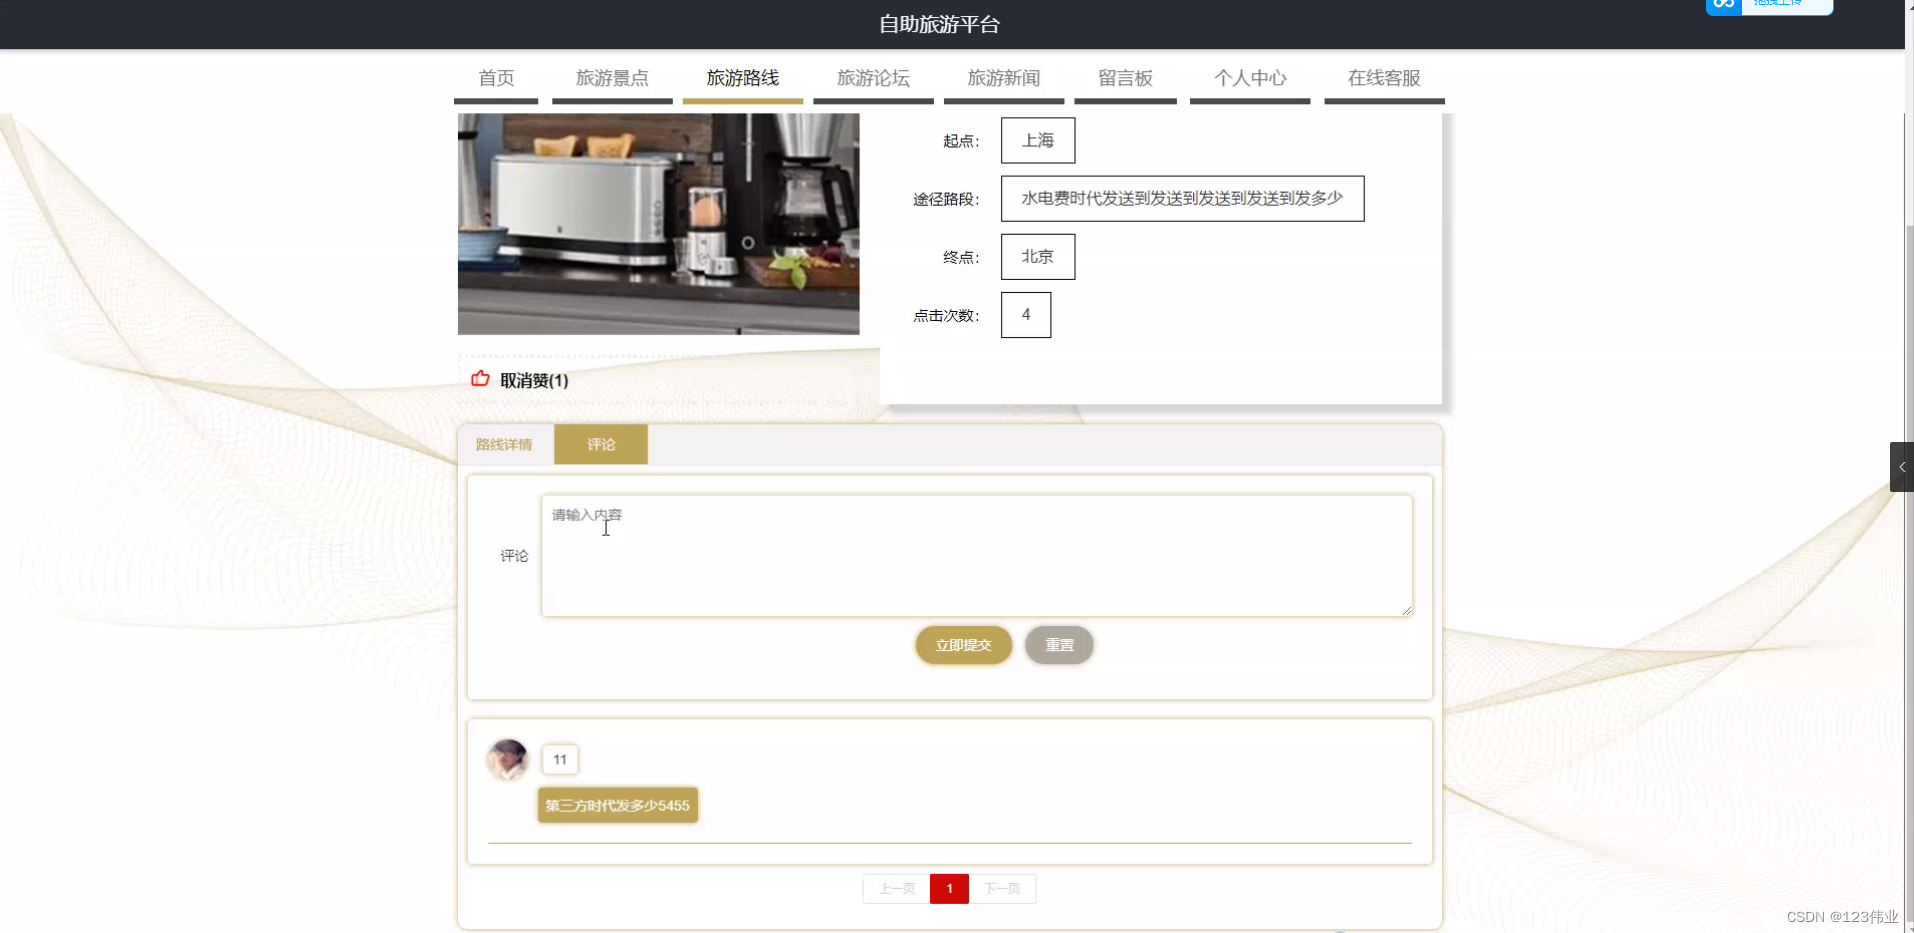Click inside the 请输入内容 comment box
1914x933 pixels.
coord(976,555)
